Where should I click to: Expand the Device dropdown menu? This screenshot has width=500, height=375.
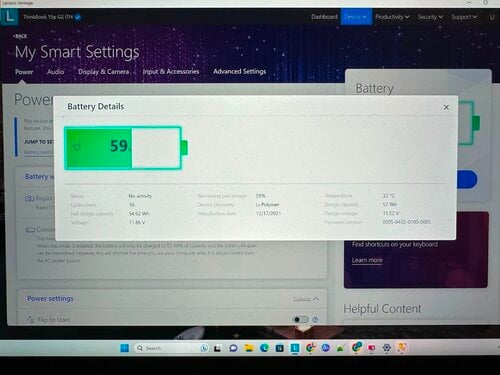pyautogui.click(x=356, y=17)
